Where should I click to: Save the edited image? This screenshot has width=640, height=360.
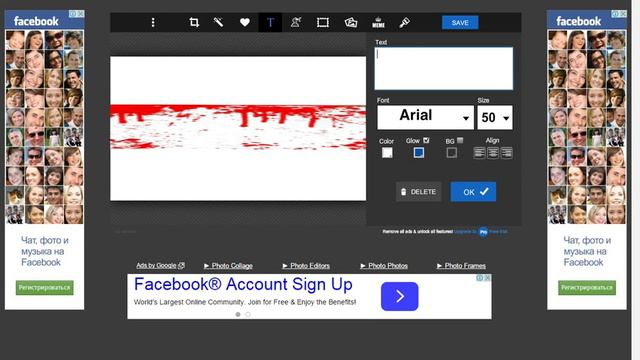coord(460,23)
